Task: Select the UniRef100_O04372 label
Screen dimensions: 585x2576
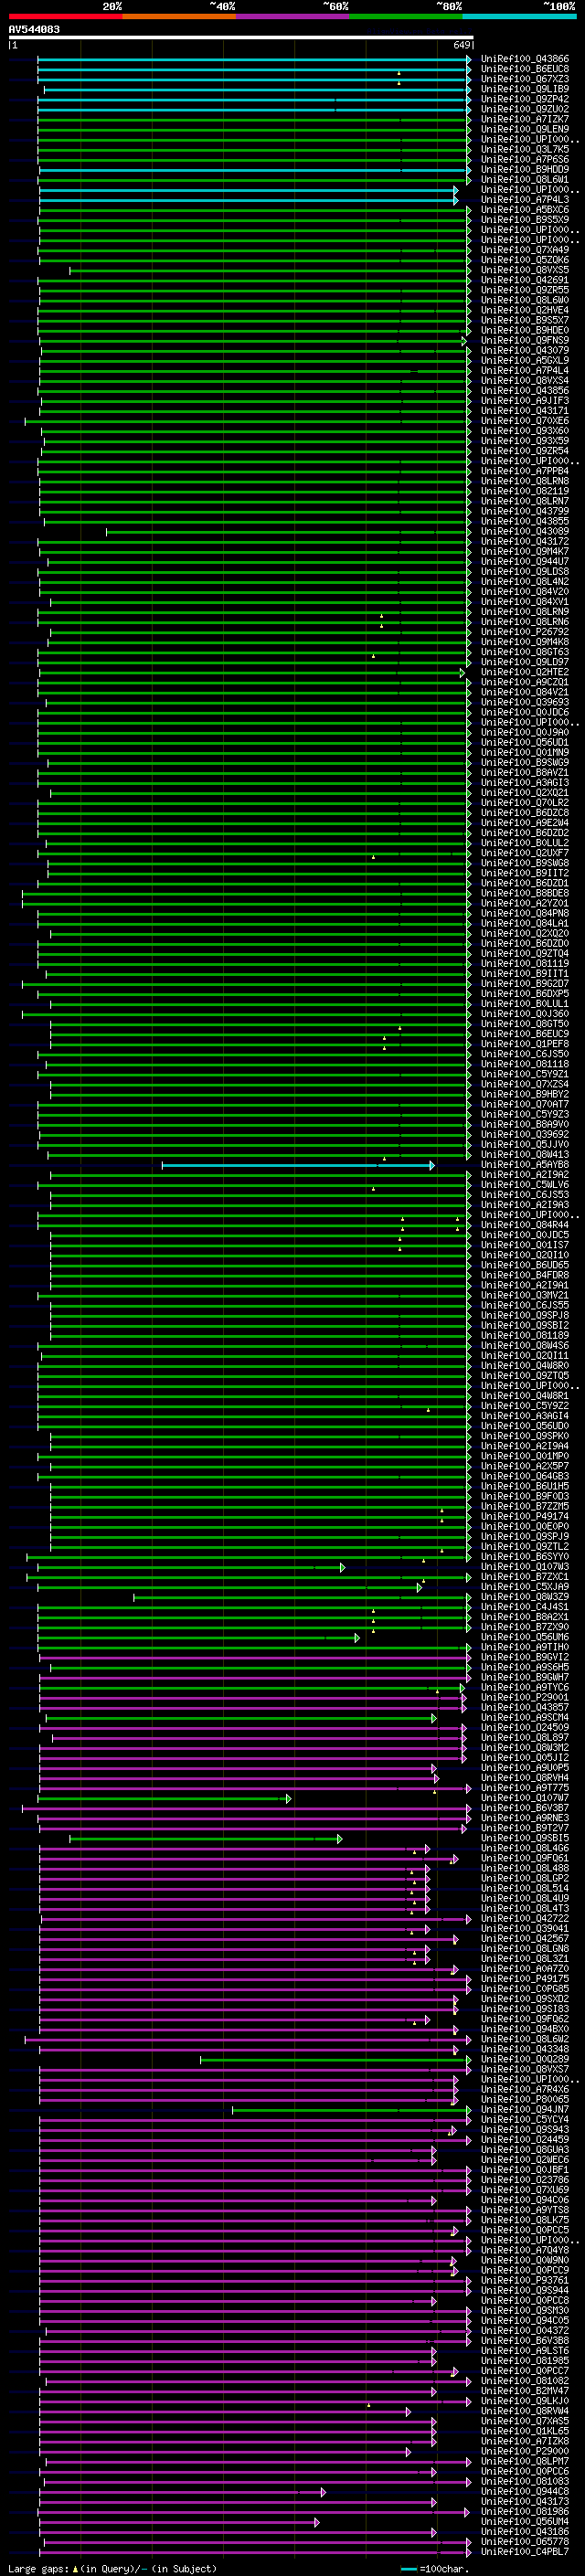Action: pyautogui.click(x=525, y=2331)
